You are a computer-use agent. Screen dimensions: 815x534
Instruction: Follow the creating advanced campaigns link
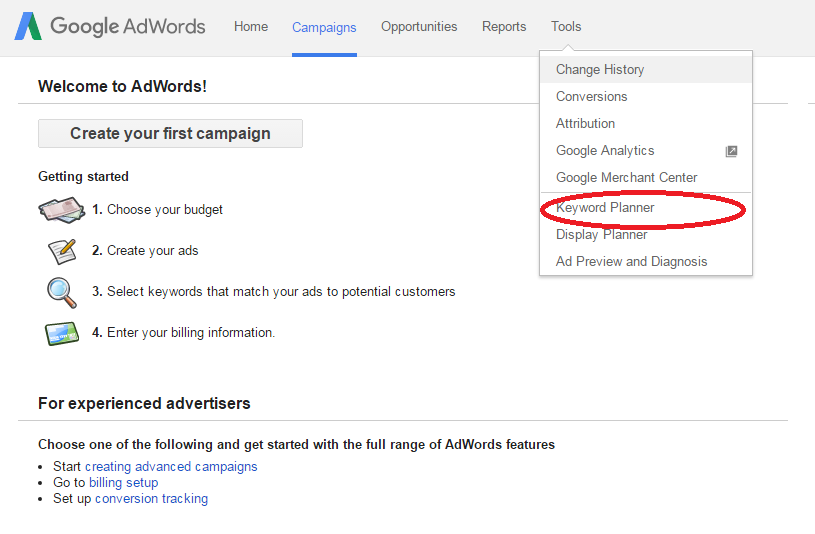click(171, 467)
